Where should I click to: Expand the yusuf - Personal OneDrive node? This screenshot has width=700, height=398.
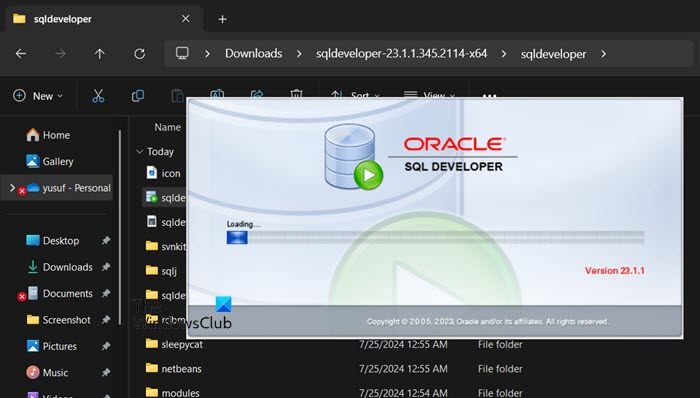click(12, 188)
